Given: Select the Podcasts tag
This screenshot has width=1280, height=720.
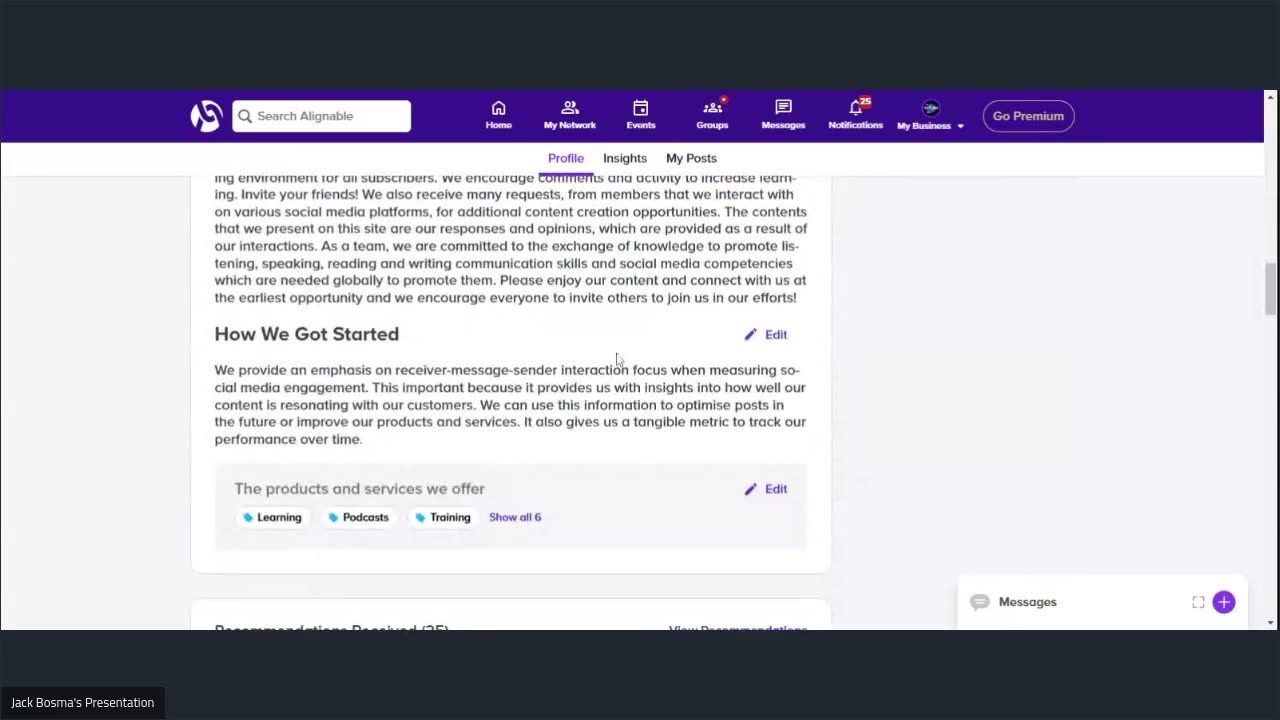Looking at the screenshot, I should tap(358, 517).
